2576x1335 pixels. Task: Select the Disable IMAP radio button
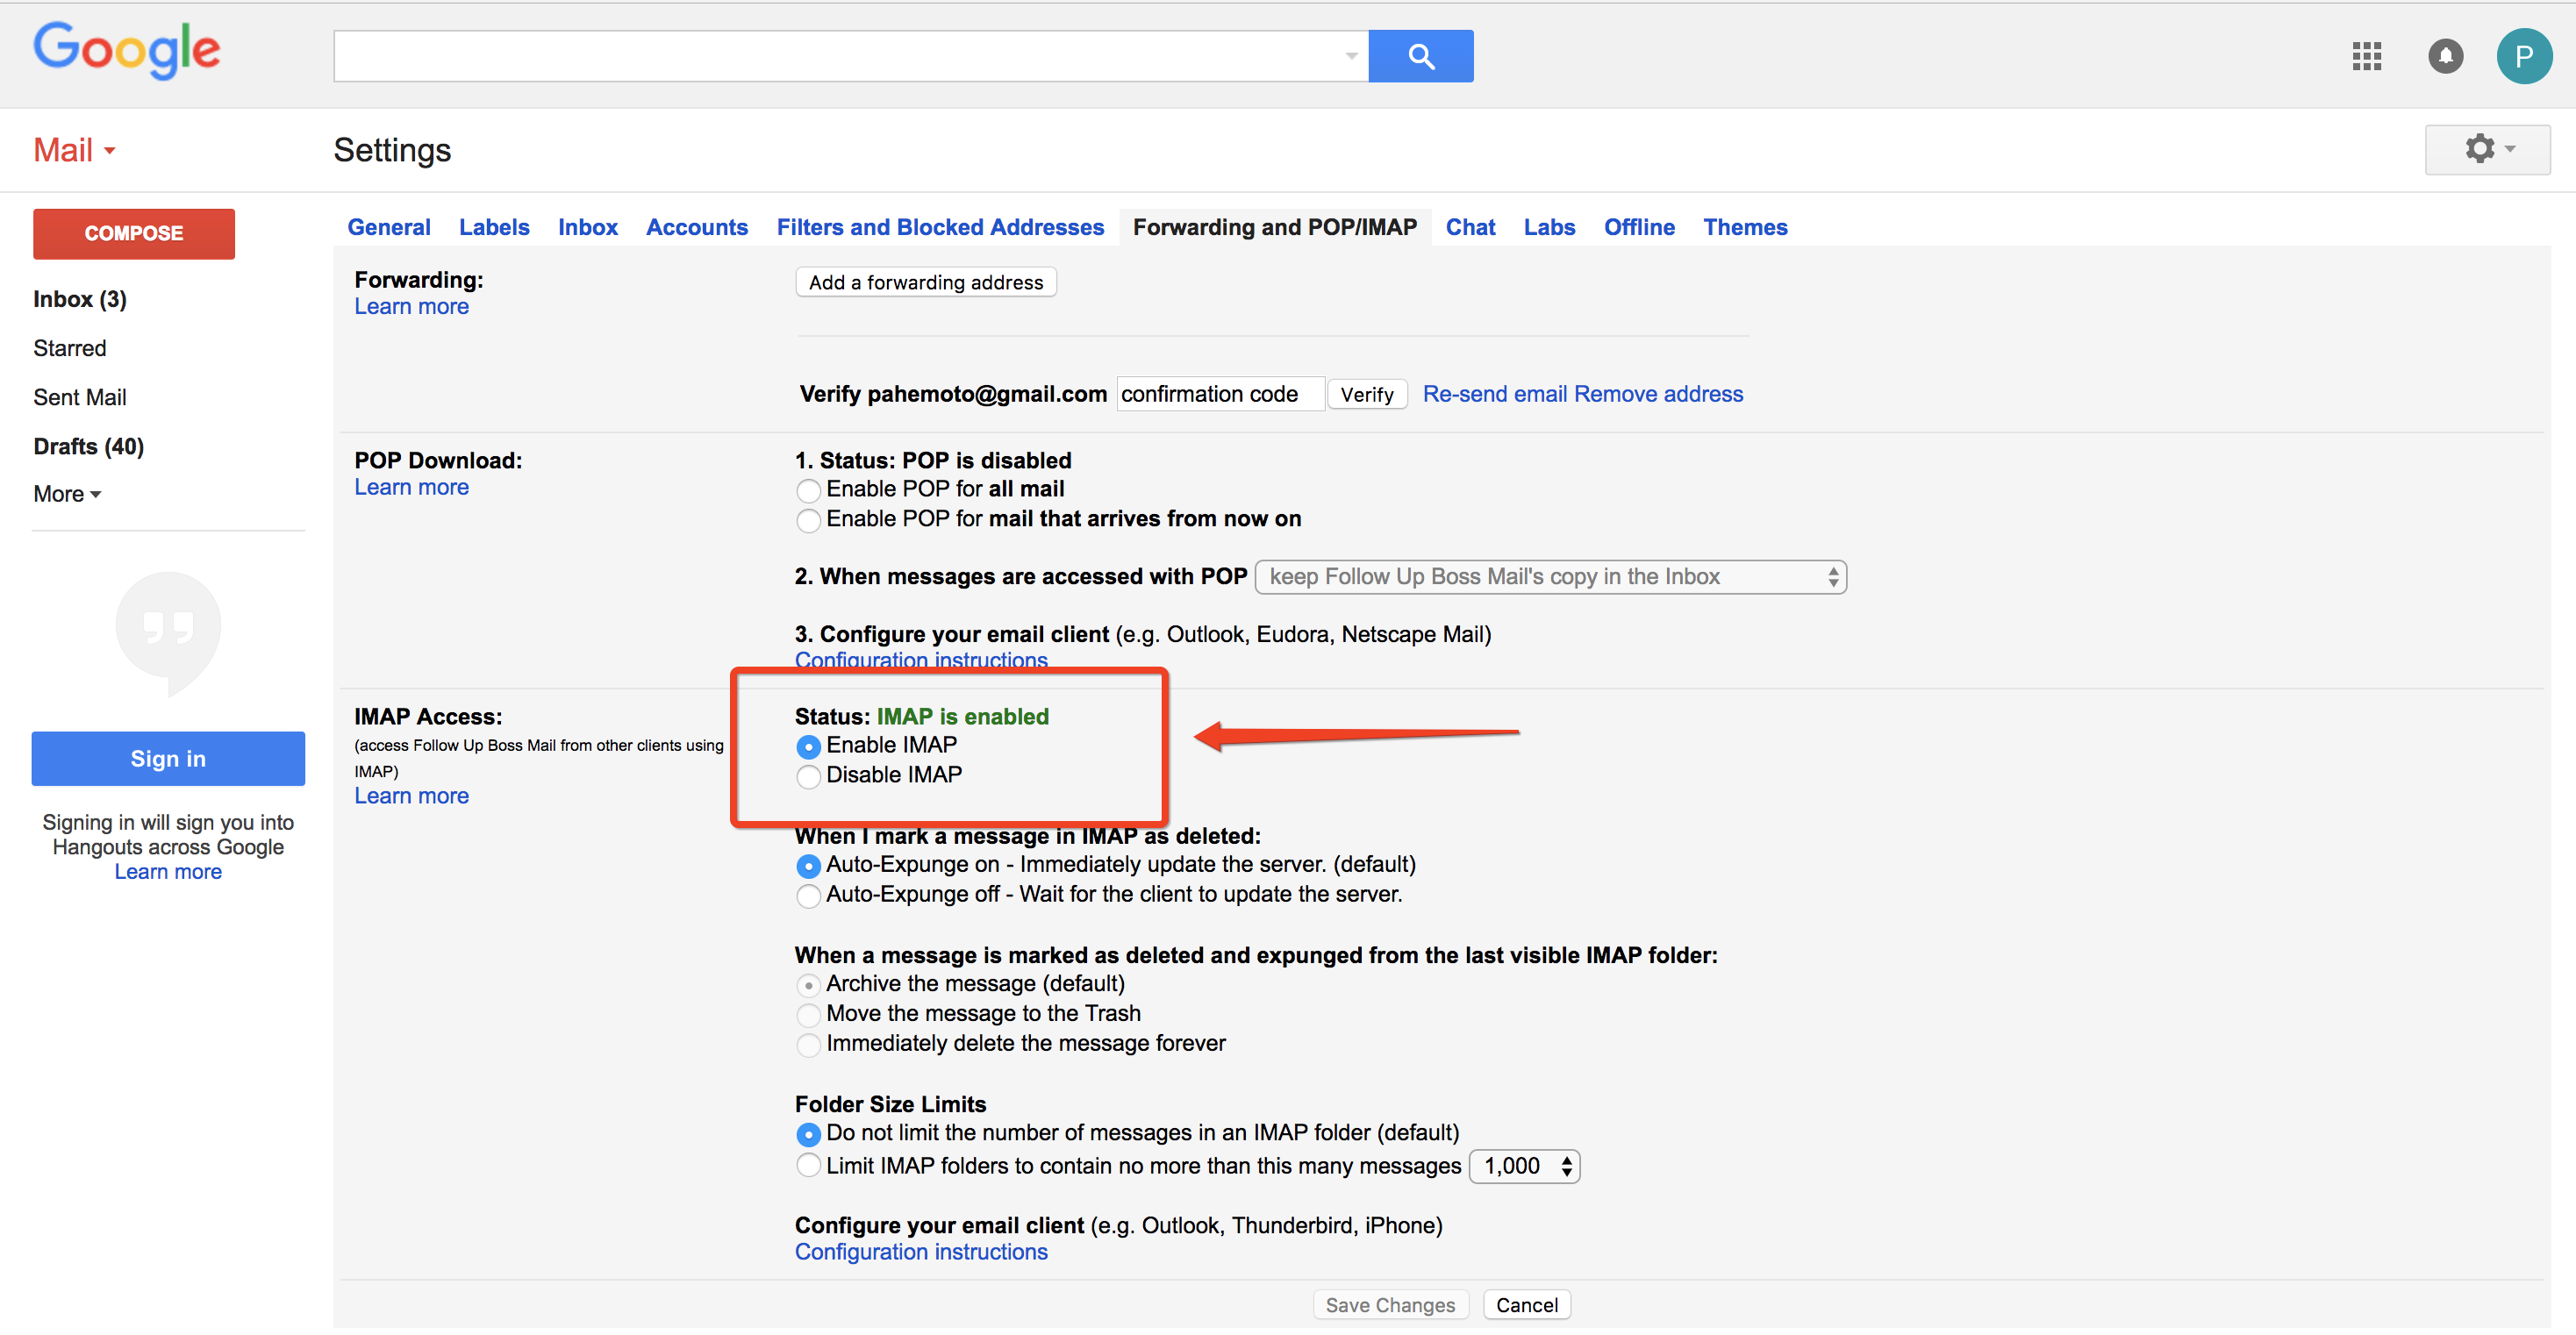click(x=808, y=776)
